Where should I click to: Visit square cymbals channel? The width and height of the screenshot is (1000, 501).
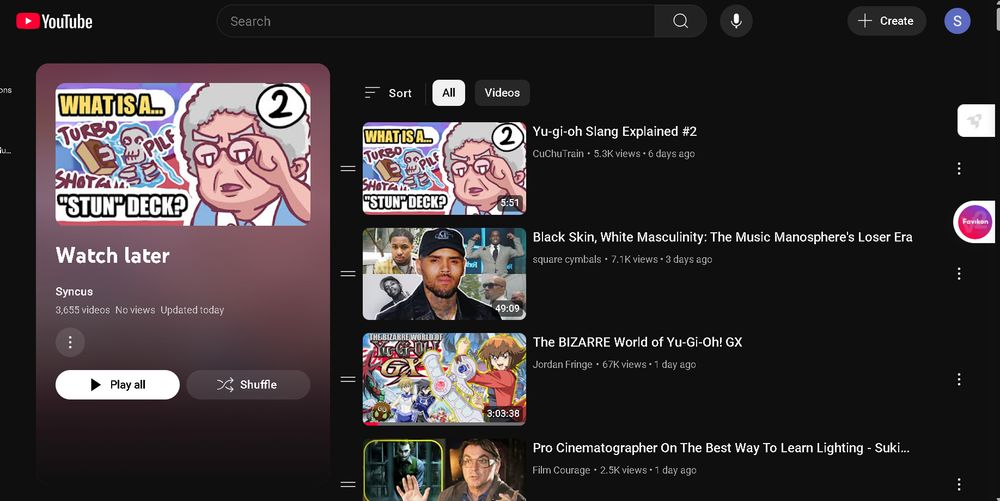[x=567, y=259]
